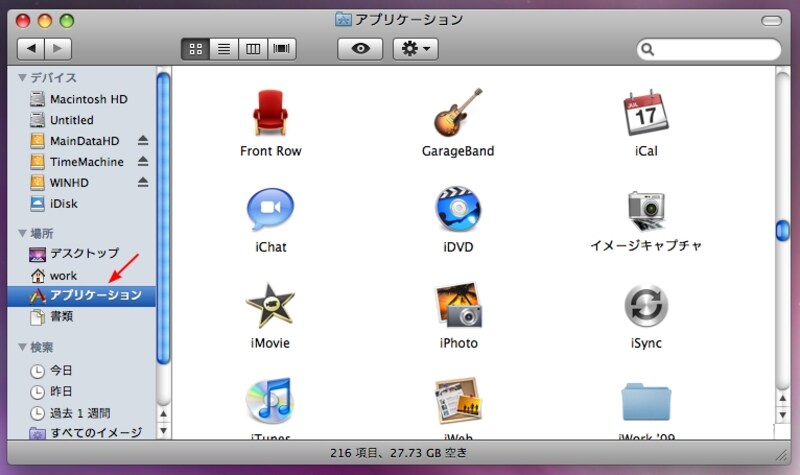Click the iChat name label

pyautogui.click(x=270, y=247)
